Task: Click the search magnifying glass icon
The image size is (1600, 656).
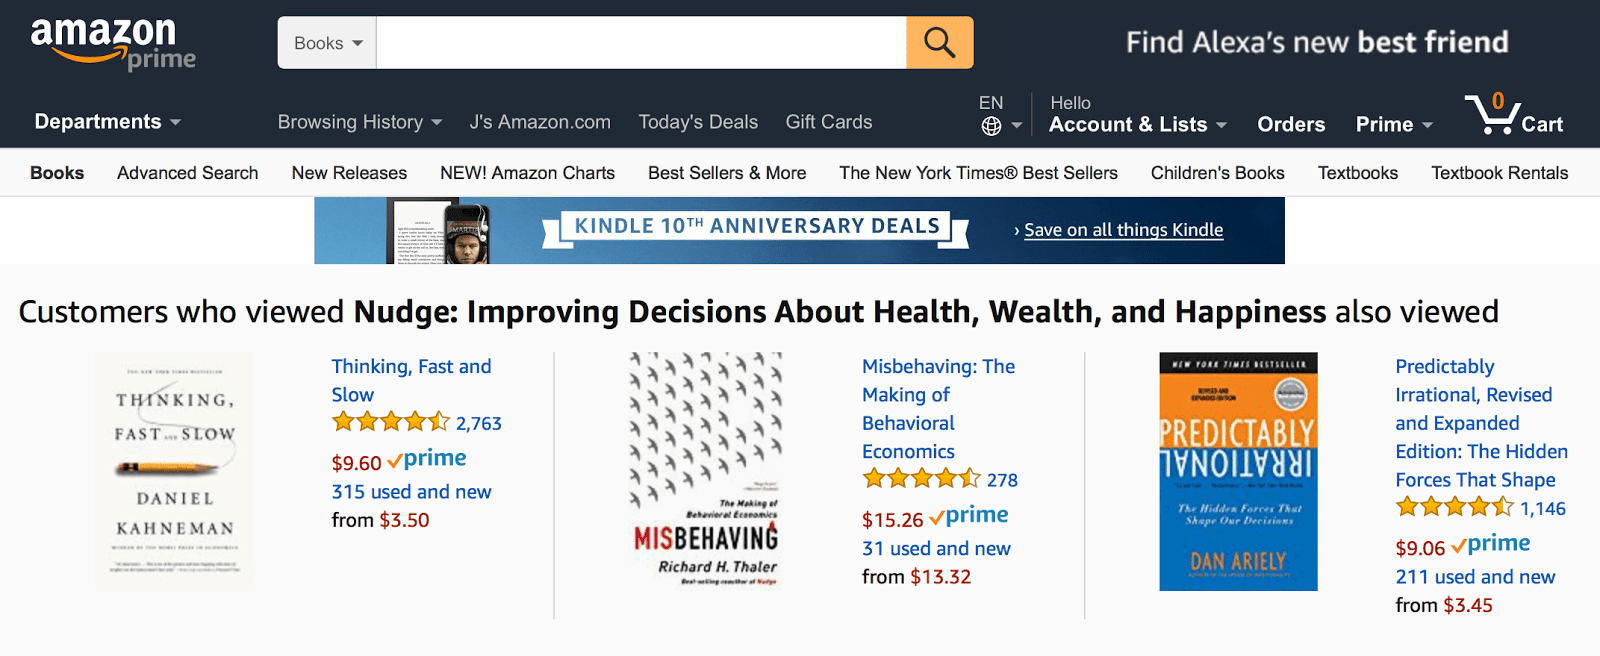Action: click(938, 43)
